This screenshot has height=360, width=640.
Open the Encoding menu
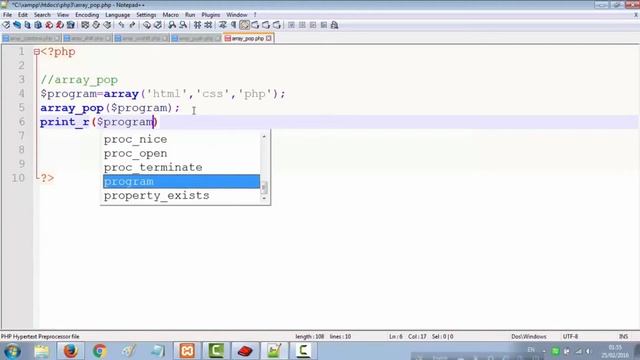pos(87,15)
